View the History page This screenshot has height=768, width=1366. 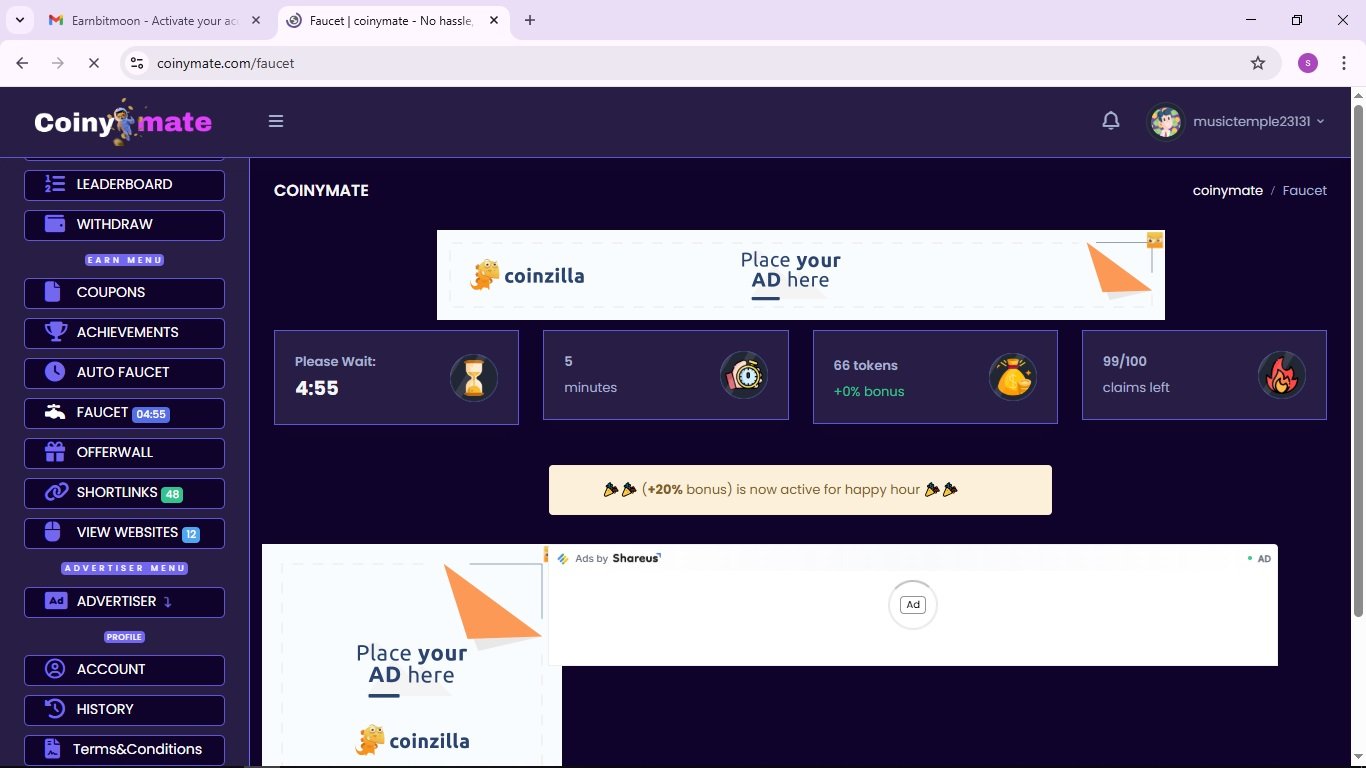click(x=124, y=709)
